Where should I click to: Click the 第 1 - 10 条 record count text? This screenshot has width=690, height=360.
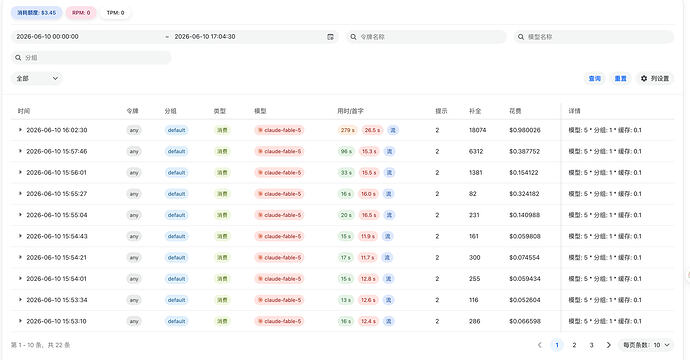click(x=40, y=345)
